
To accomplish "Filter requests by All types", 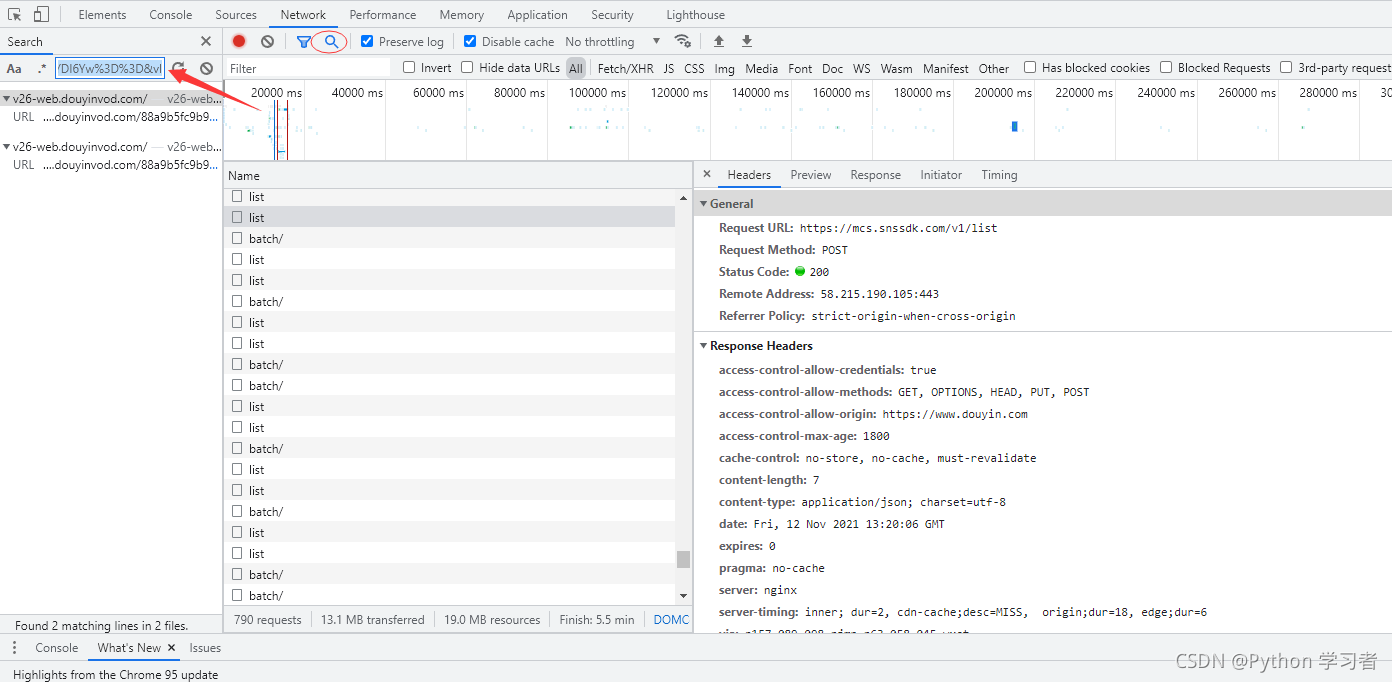I will click(x=576, y=68).
